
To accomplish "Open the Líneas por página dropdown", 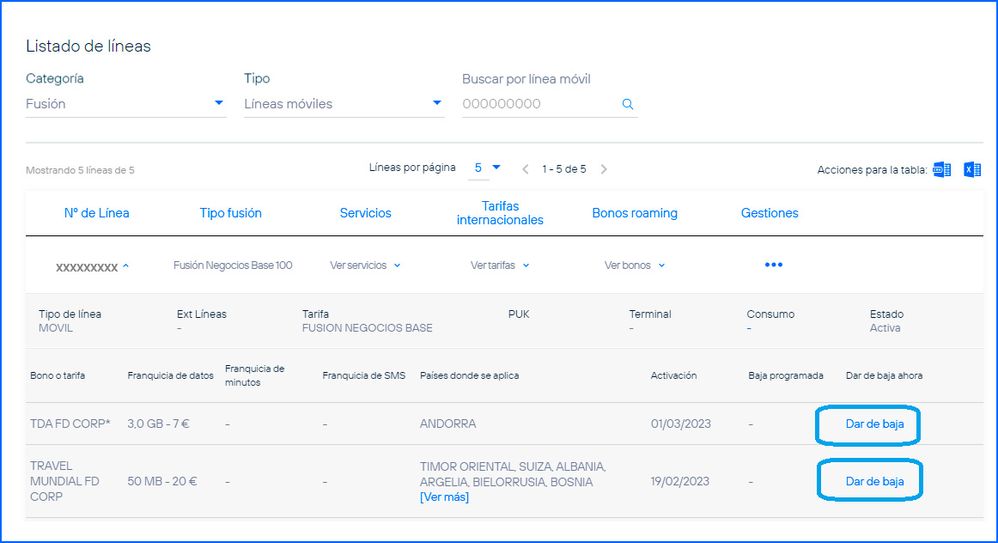I will click(486, 168).
